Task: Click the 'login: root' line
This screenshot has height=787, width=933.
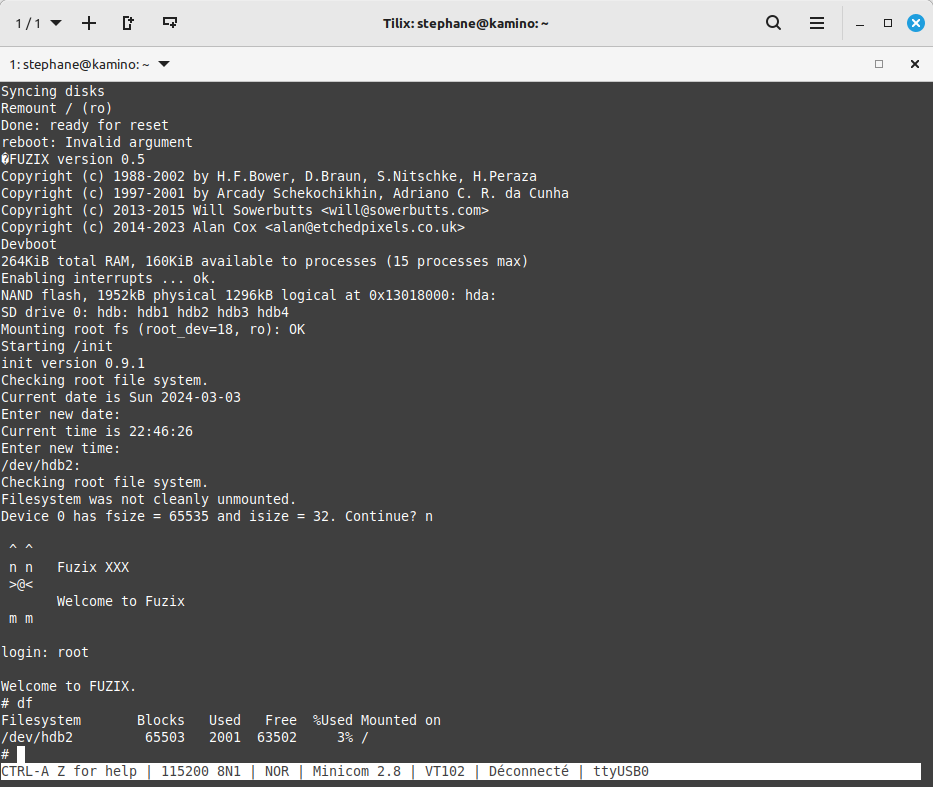Action: point(45,653)
